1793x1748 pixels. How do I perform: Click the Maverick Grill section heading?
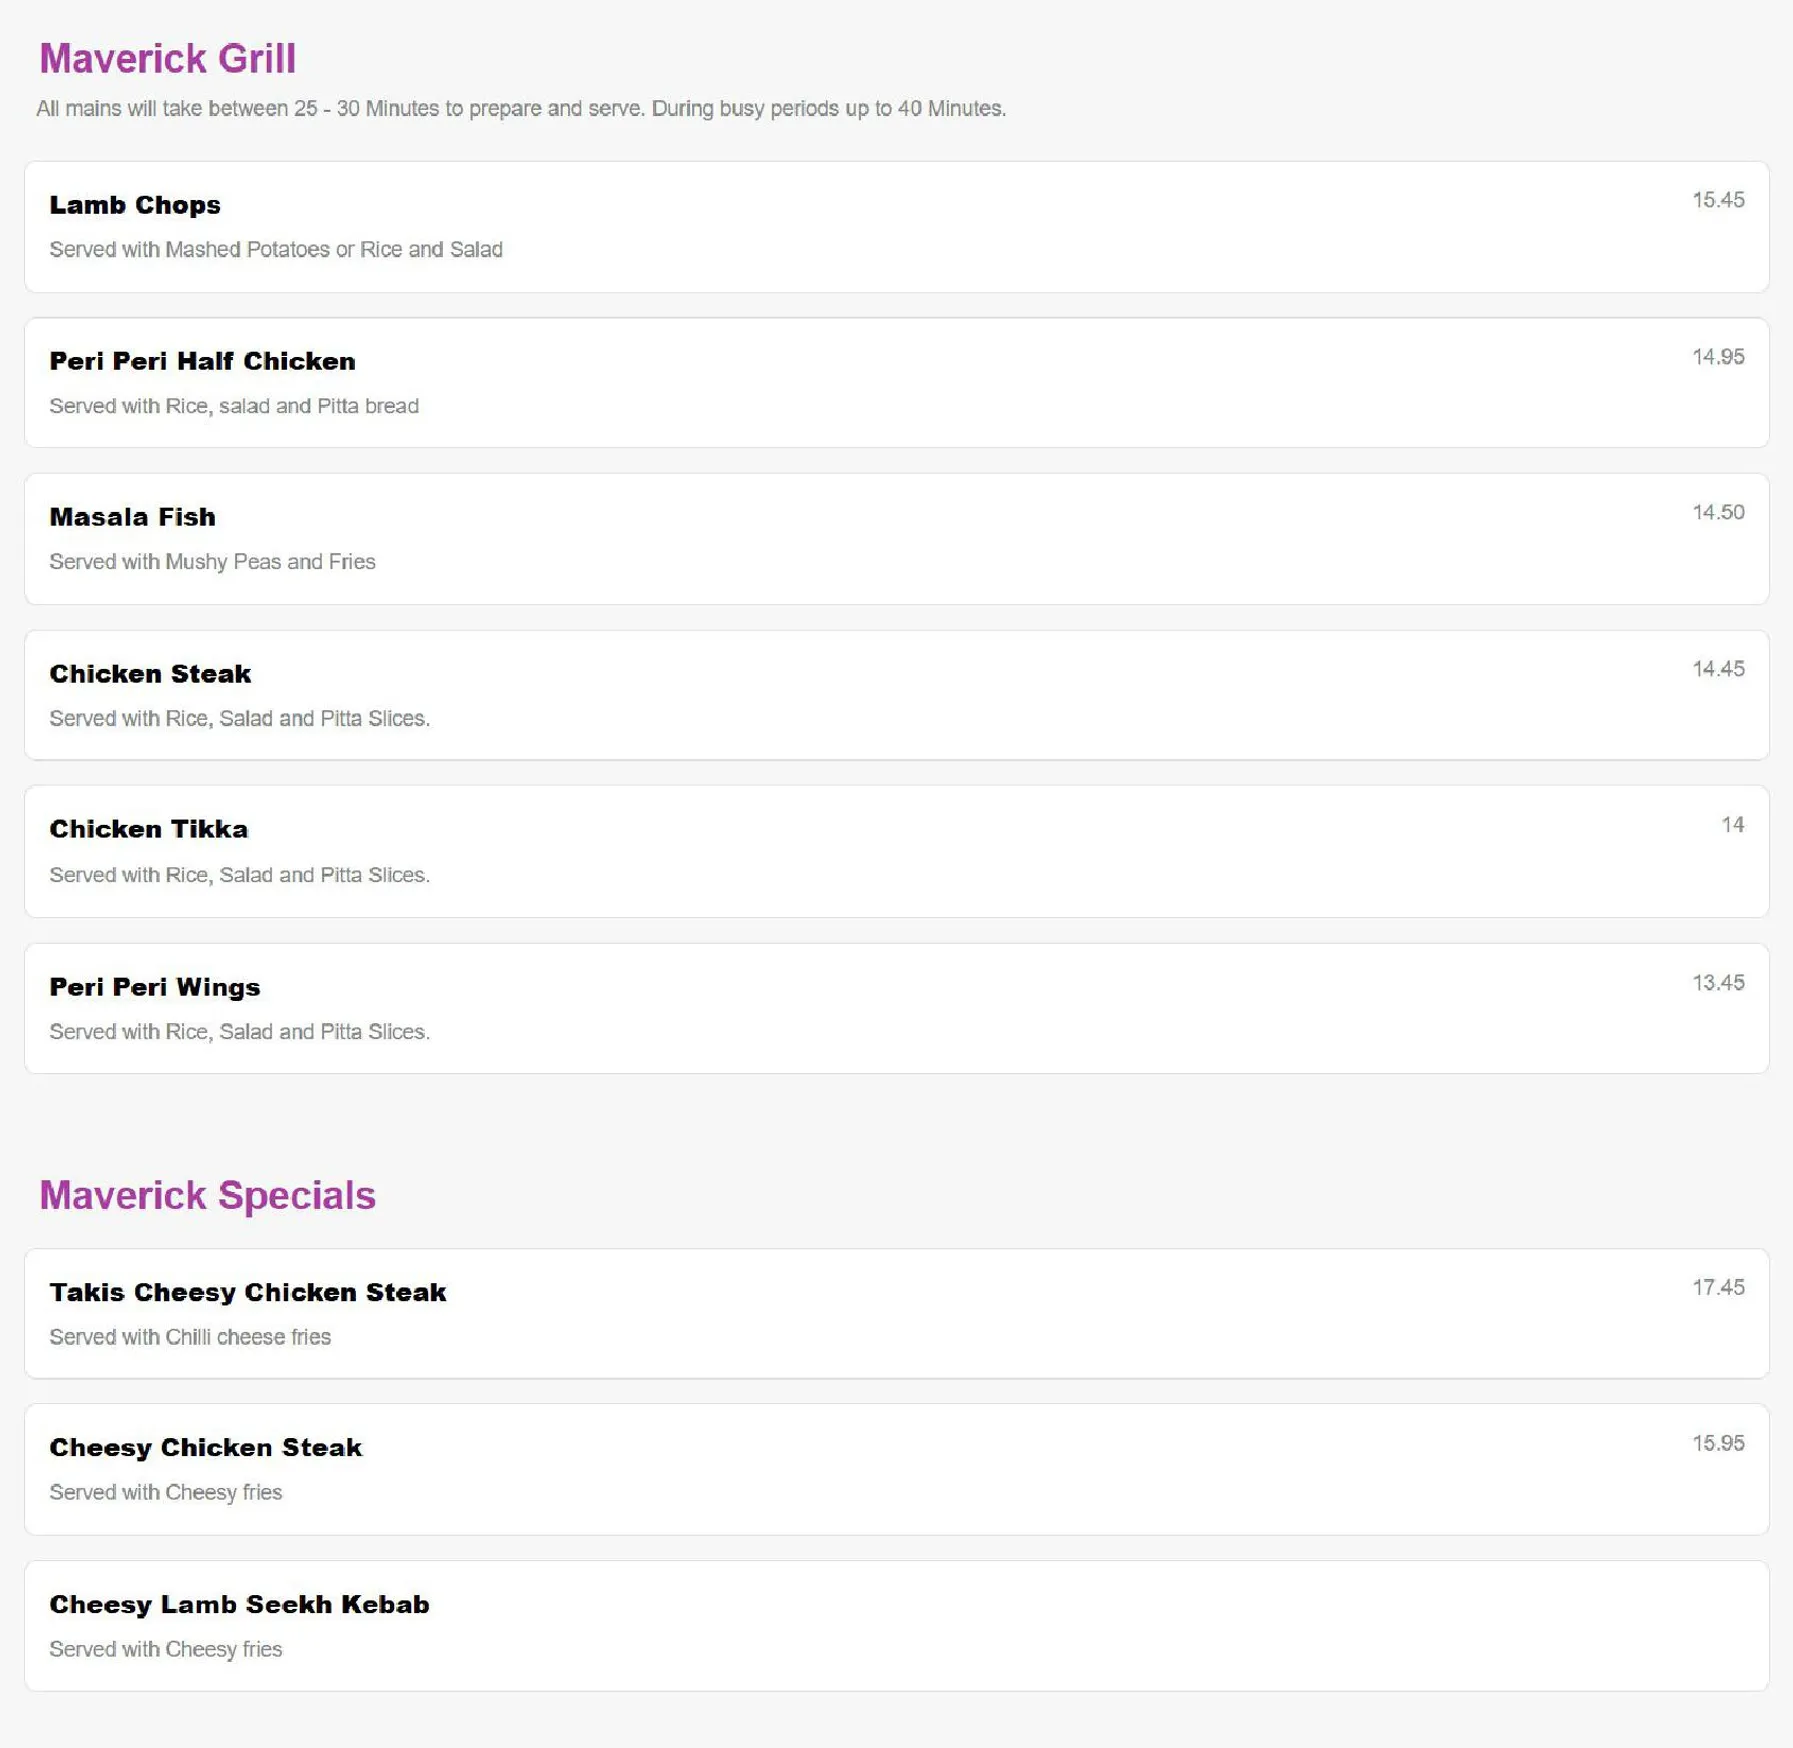point(167,59)
